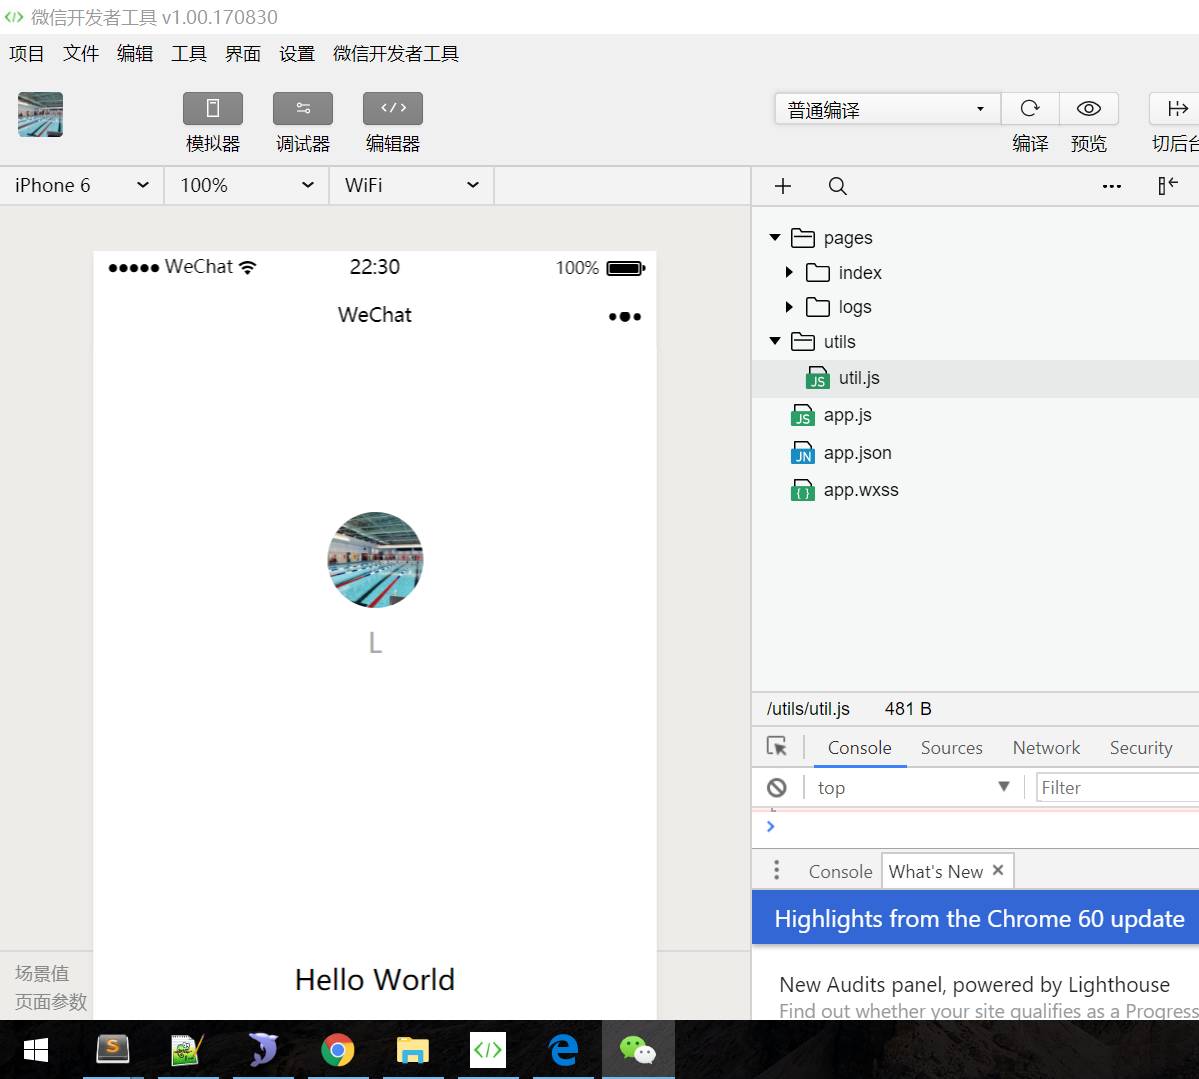Image resolution: width=1199 pixels, height=1079 pixels.
Task: Click the circular user avatar in simulator
Action: [x=375, y=560]
